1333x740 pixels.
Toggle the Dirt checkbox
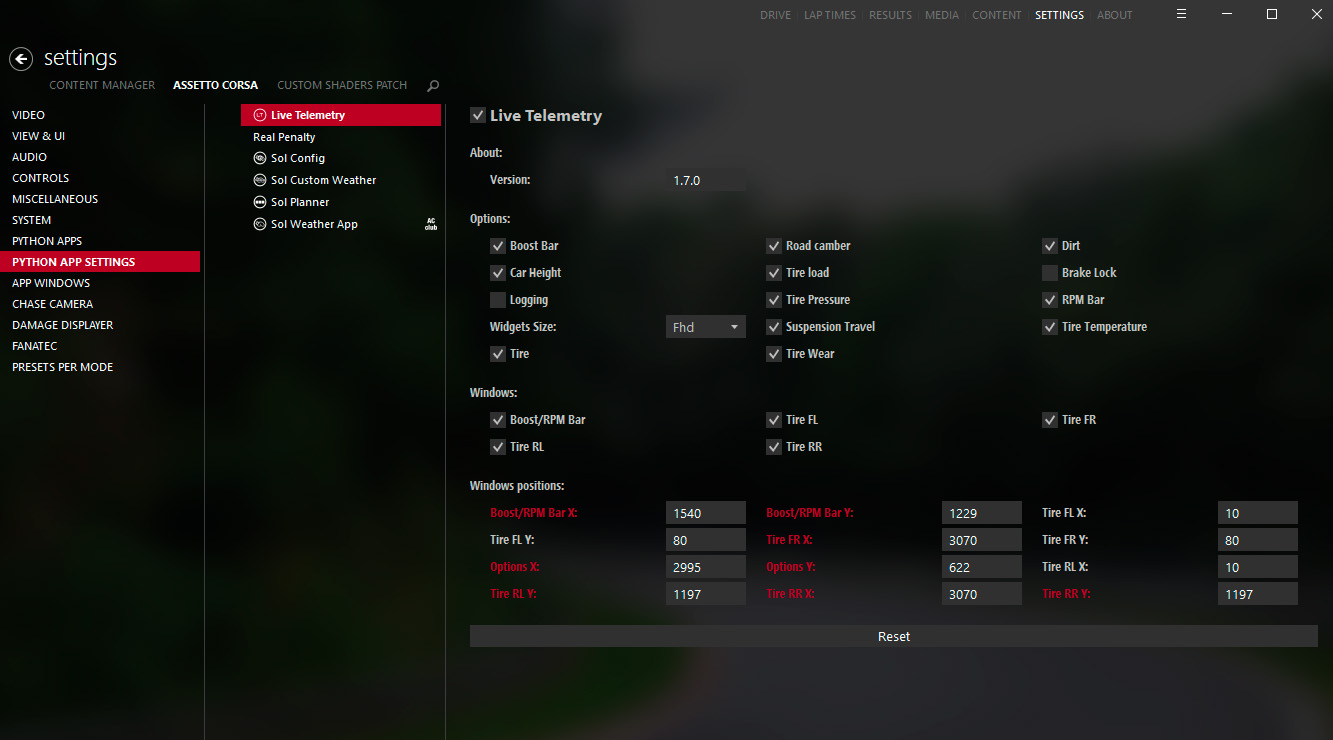pos(1050,246)
